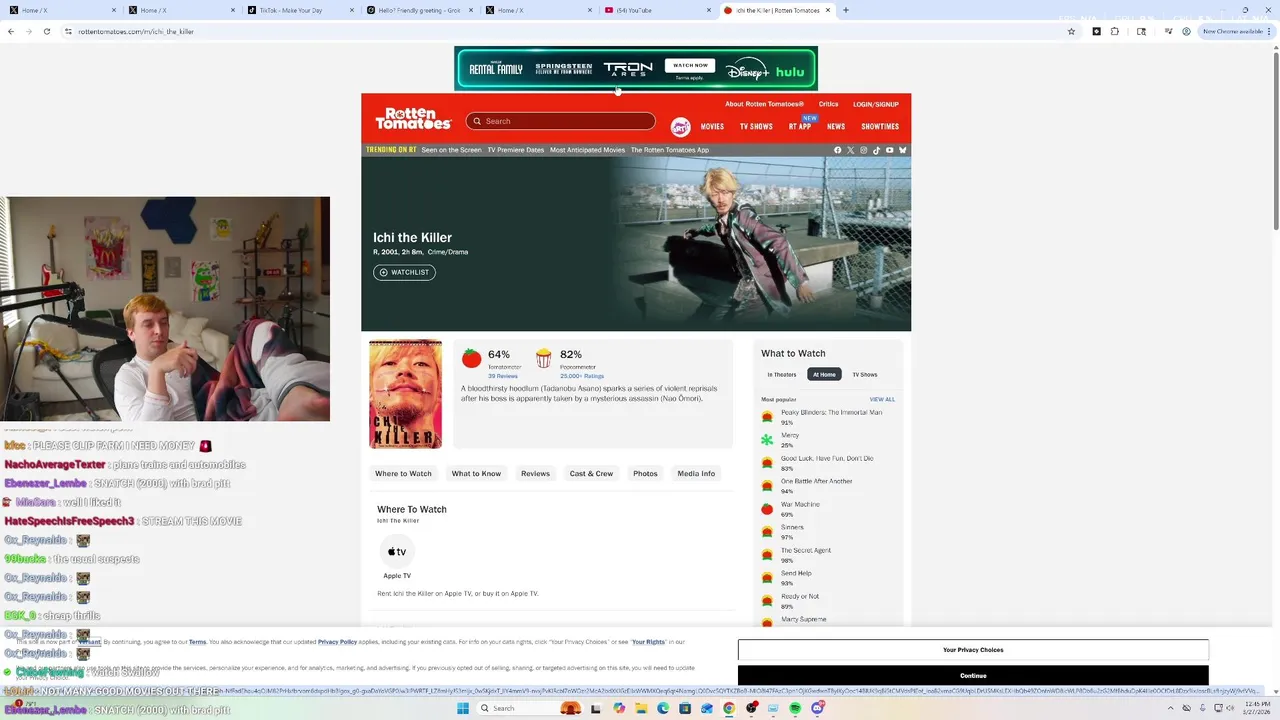This screenshot has width=1280, height=720.
Task: Open a new Chrome tab
Action: click(846, 10)
